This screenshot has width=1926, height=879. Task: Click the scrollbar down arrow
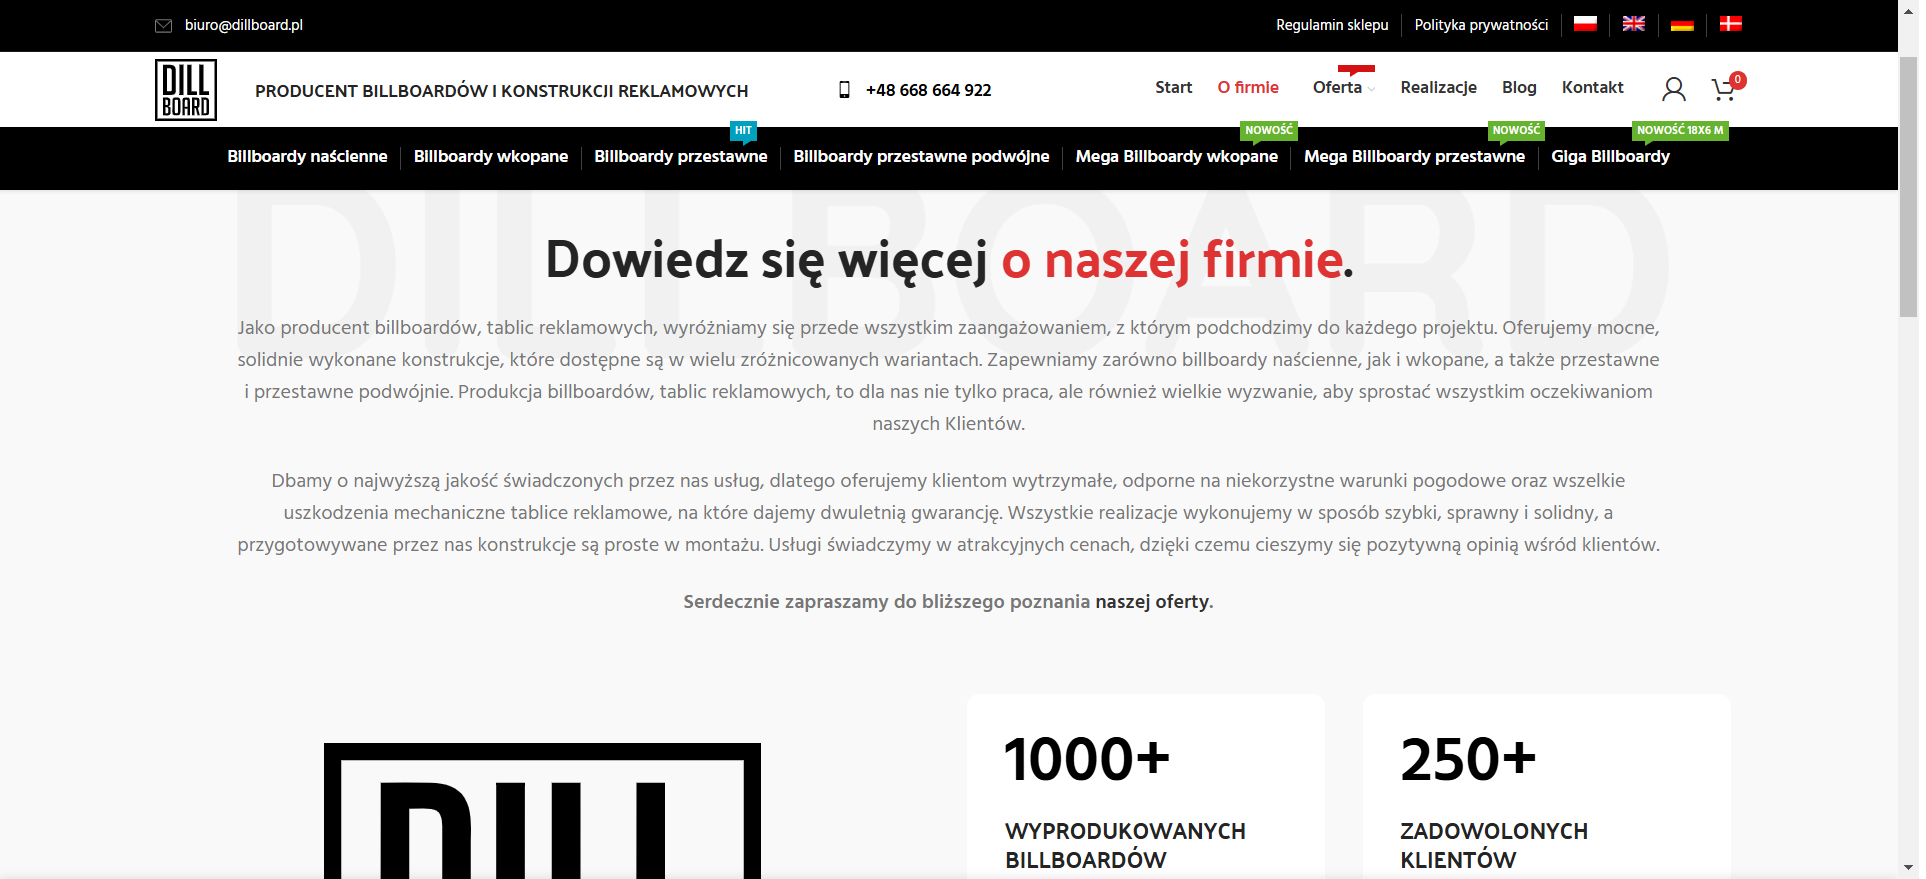(1908, 868)
